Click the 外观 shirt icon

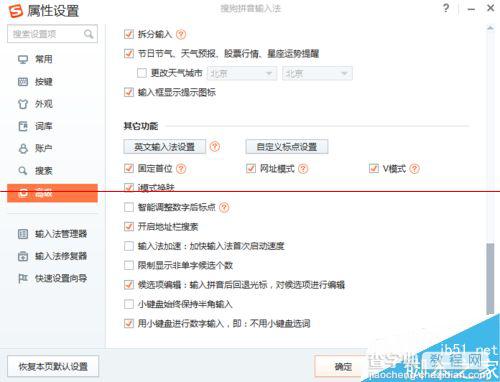[x=23, y=104]
